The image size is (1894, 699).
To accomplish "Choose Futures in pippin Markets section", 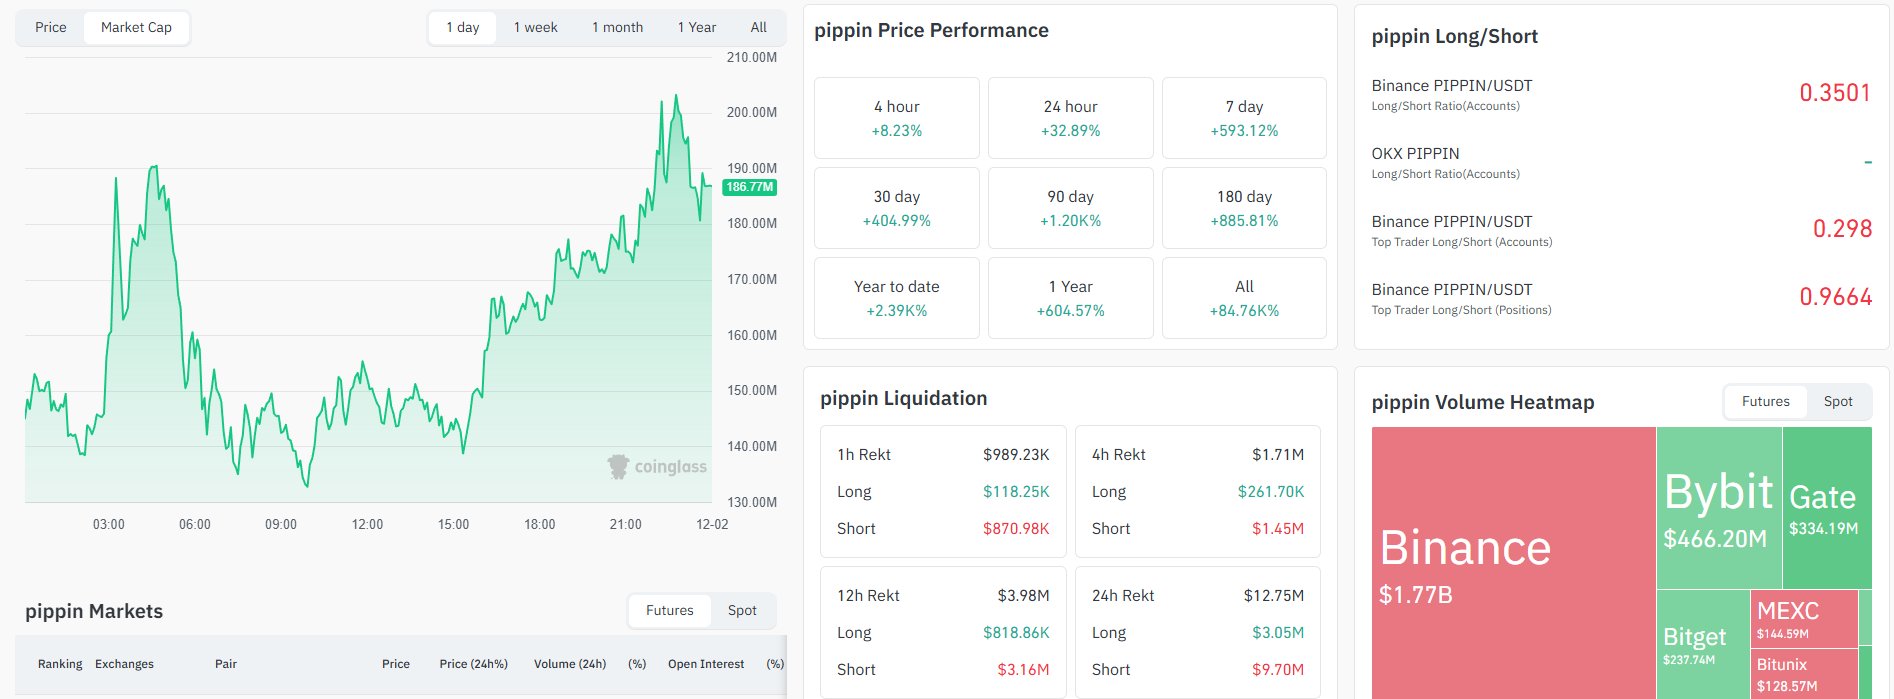I will [670, 611].
